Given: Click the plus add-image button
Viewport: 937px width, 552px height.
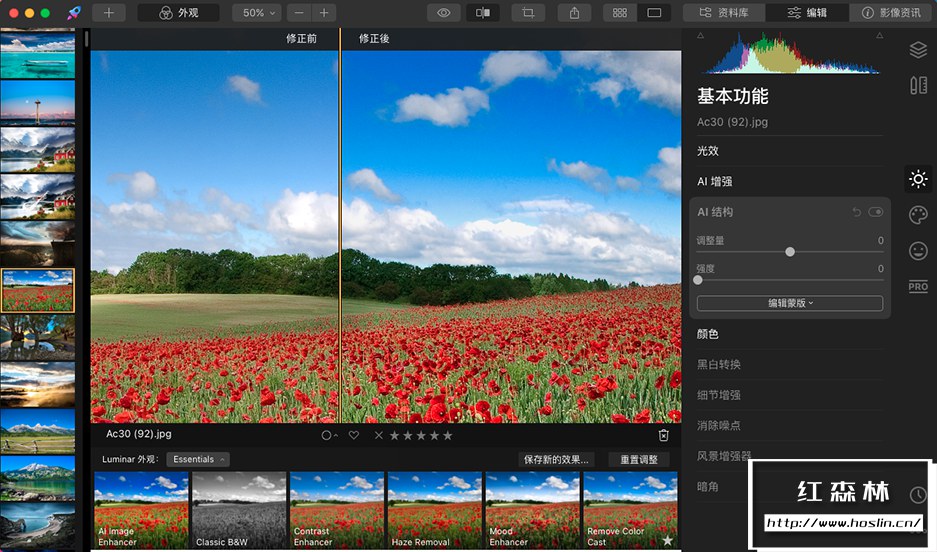Looking at the screenshot, I should 108,13.
